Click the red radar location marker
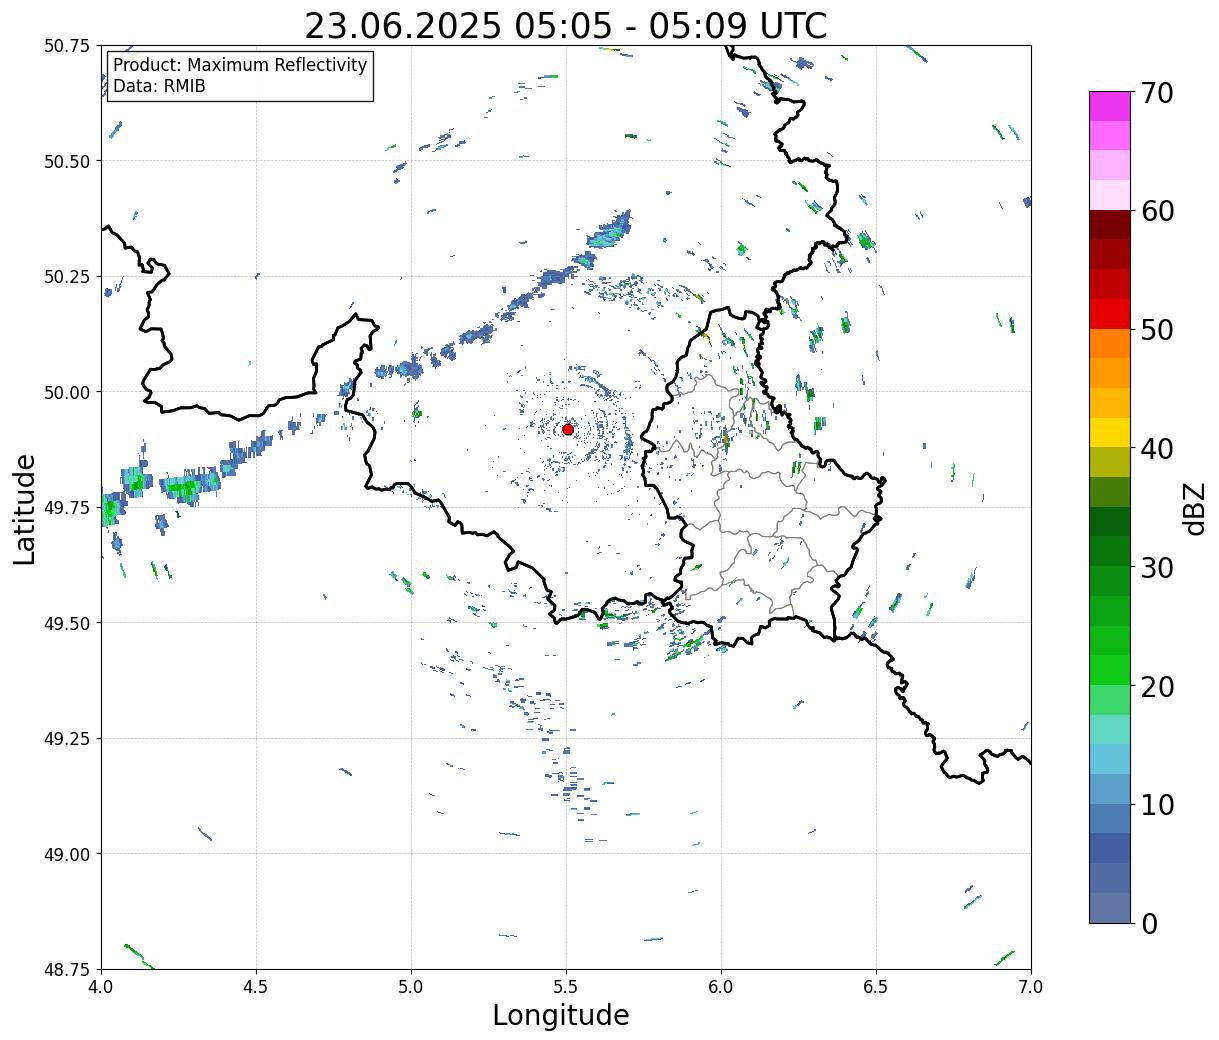The image size is (1219, 1040). coord(568,429)
